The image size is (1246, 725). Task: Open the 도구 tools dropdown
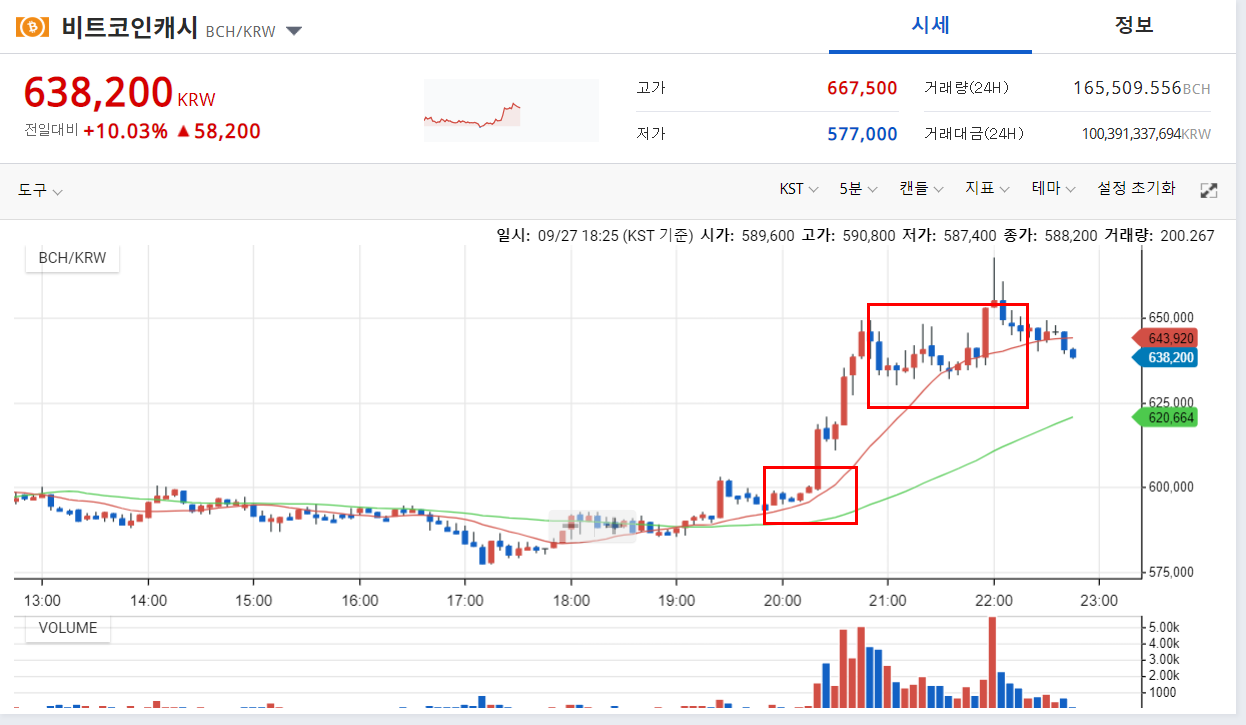coord(40,190)
